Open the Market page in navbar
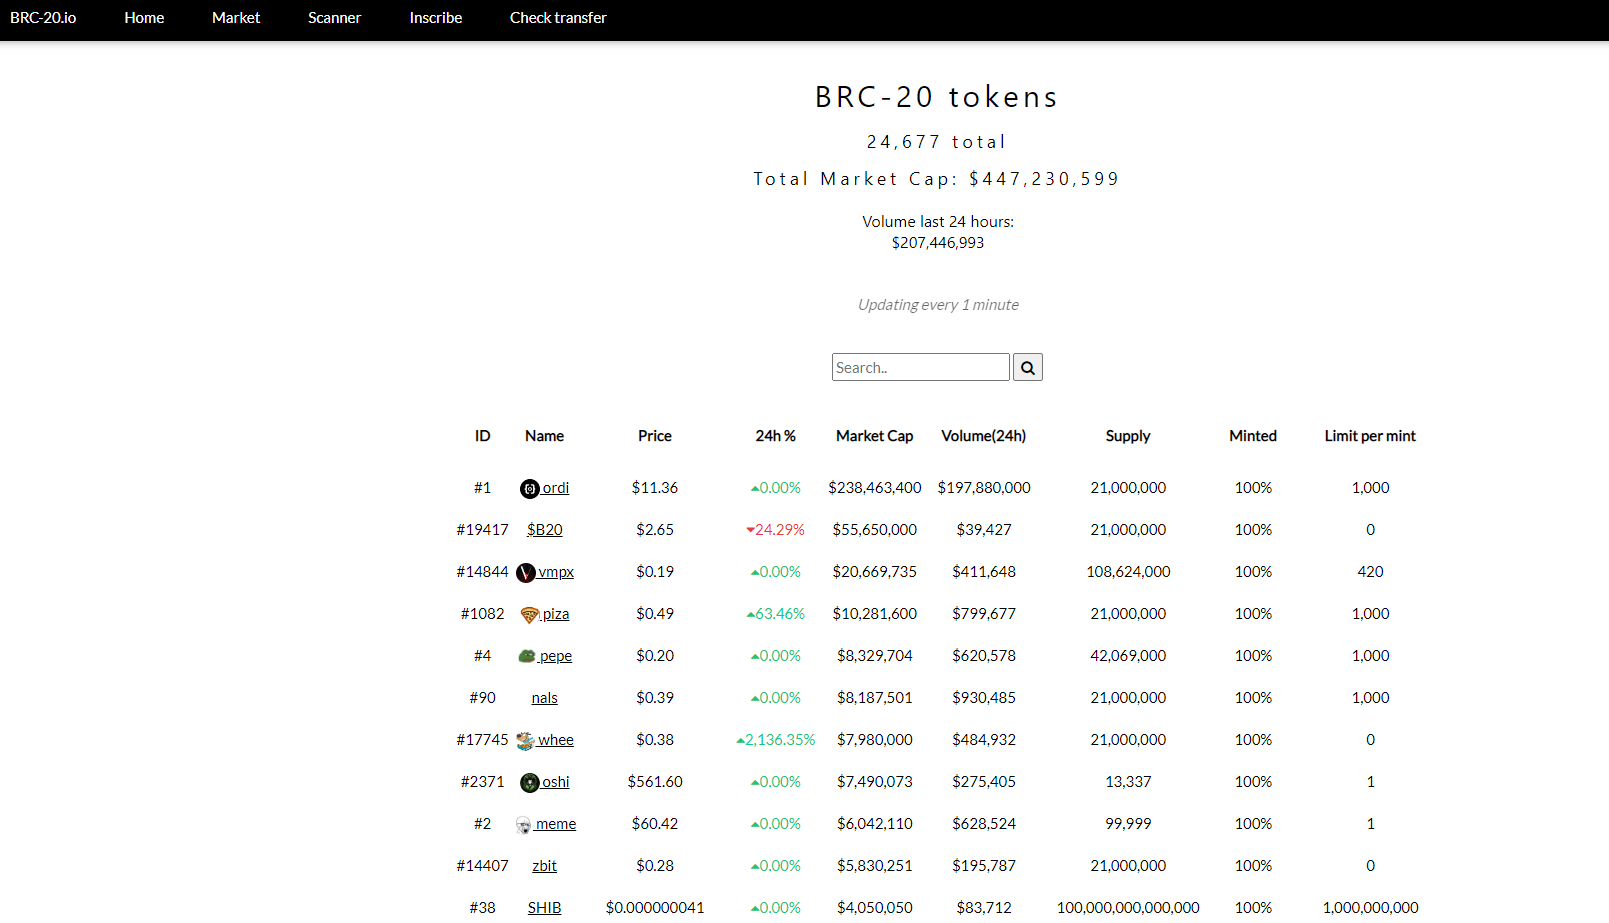The width and height of the screenshot is (1609, 923). (236, 18)
